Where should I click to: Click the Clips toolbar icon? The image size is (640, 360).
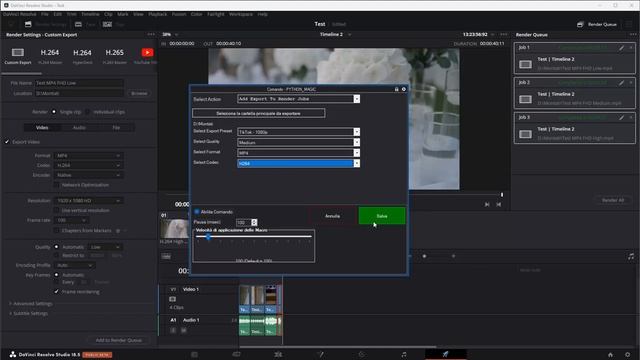107,24
